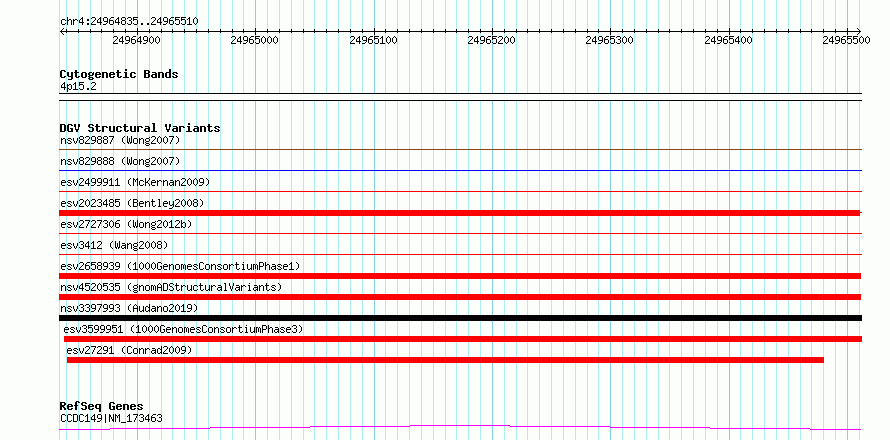Image resolution: width=890 pixels, height=440 pixels.
Task: Click the 24965000 ruler tick label
Action: [x=255, y=40]
